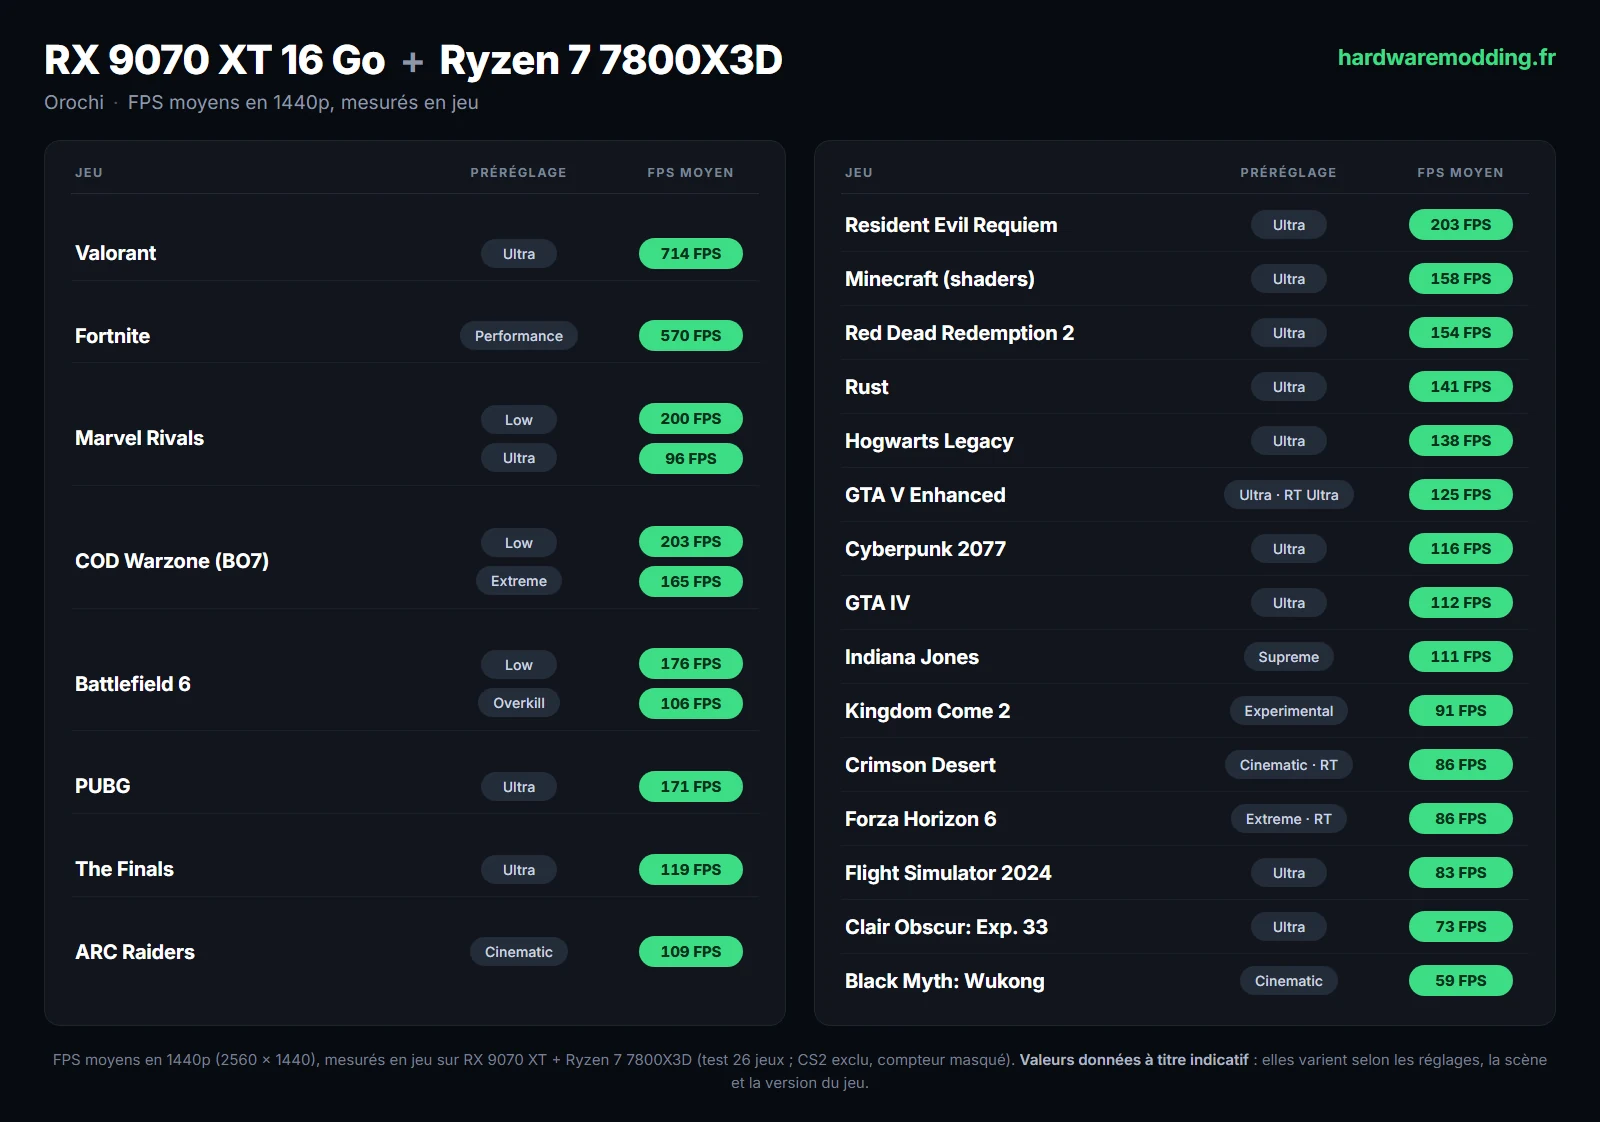
Task: Click the Rust game name
Action: click(x=867, y=387)
